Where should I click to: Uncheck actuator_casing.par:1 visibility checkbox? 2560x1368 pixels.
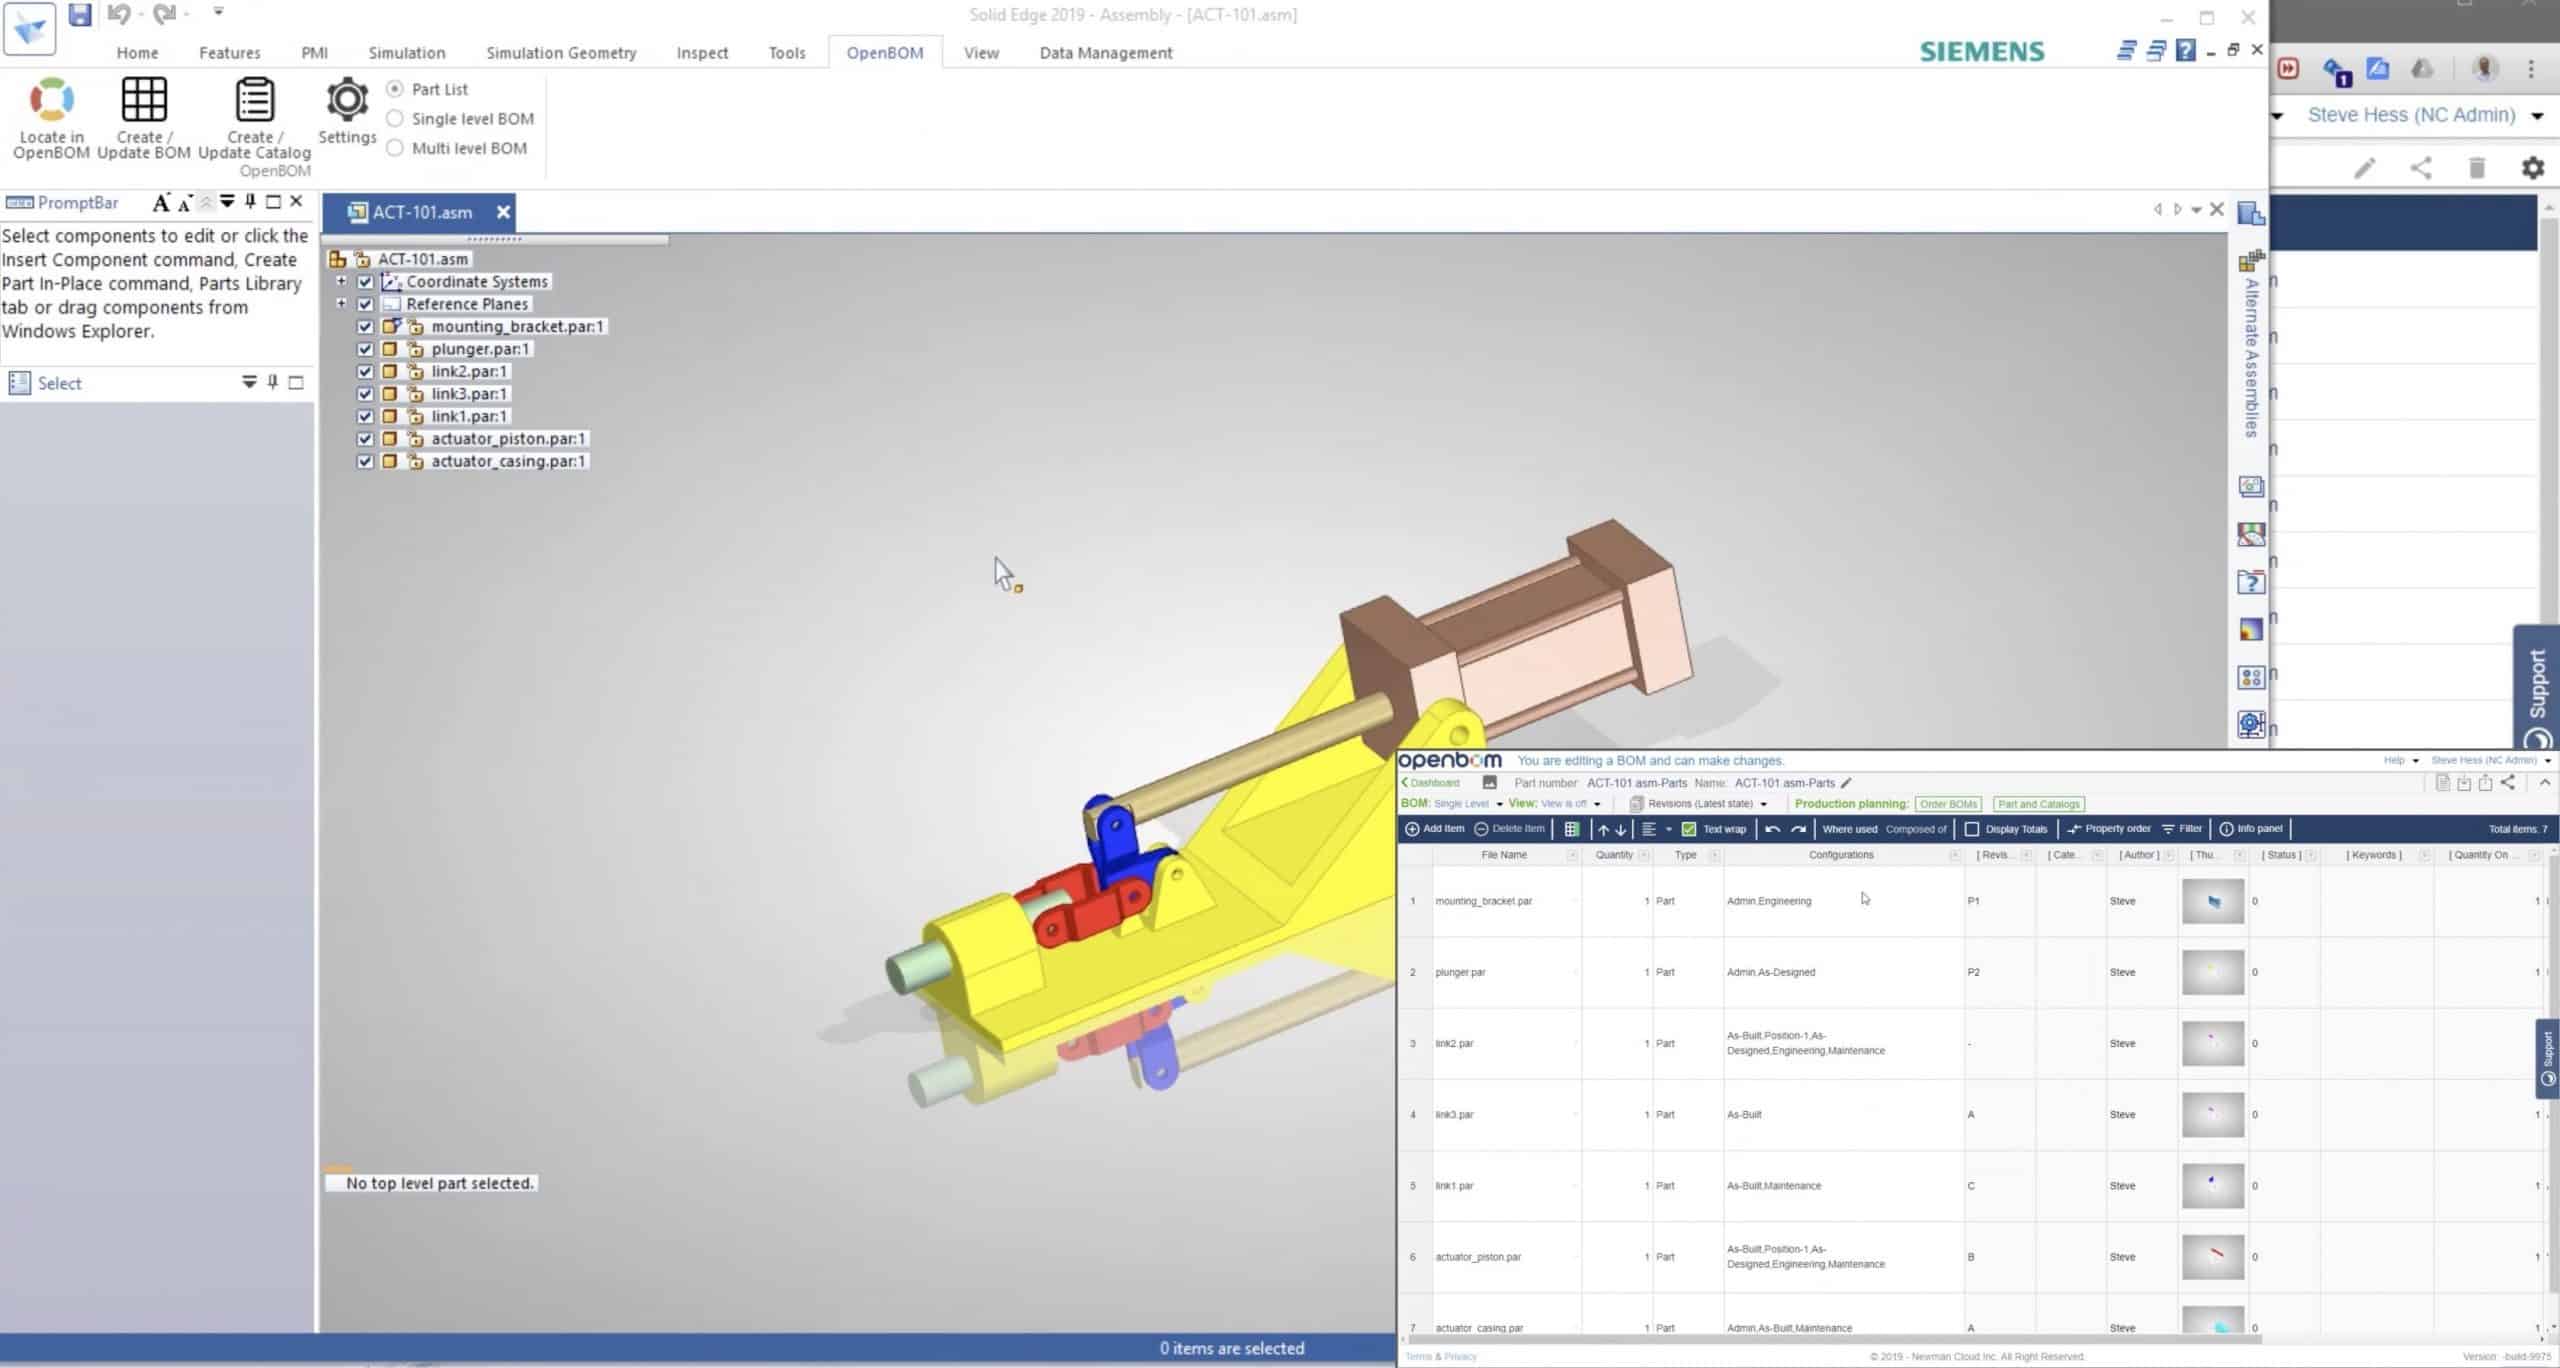tap(365, 461)
